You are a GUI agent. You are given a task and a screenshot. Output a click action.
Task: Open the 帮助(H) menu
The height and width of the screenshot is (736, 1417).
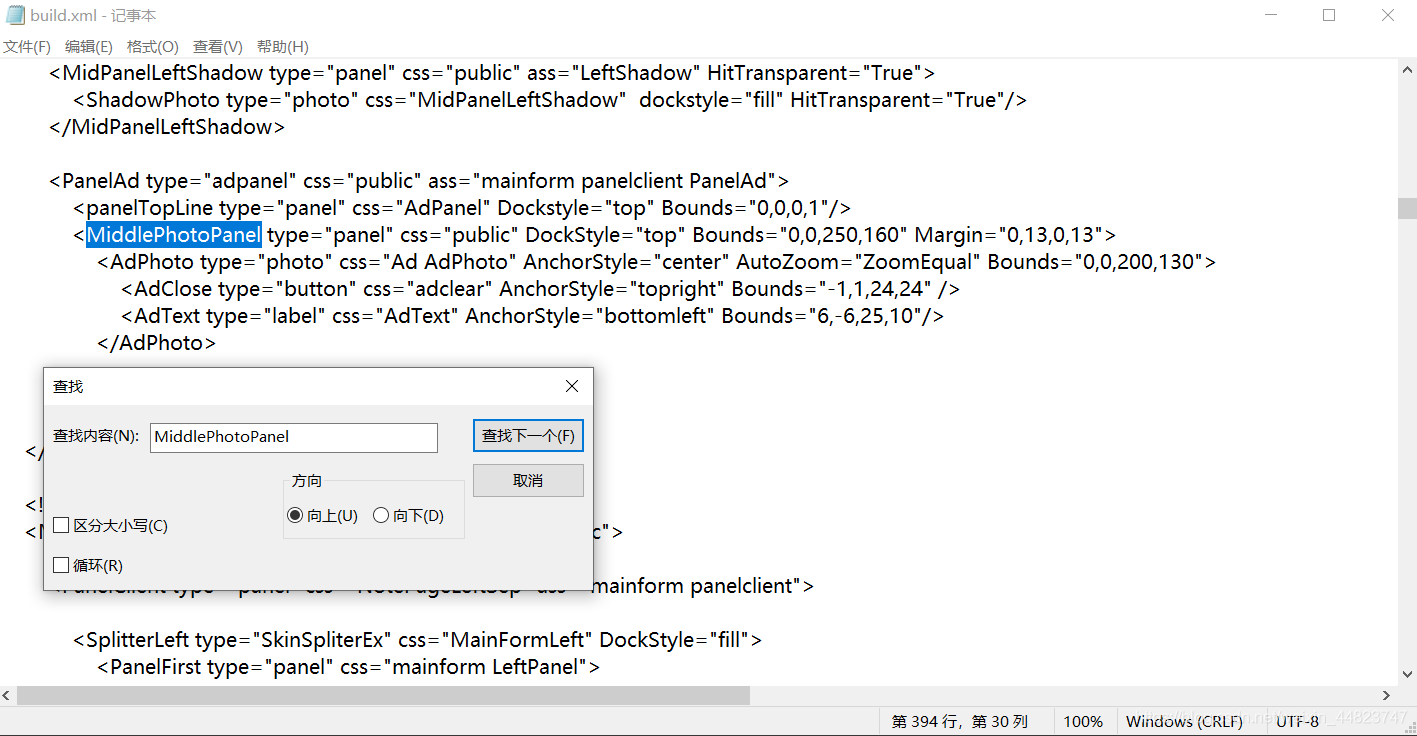click(x=283, y=47)
